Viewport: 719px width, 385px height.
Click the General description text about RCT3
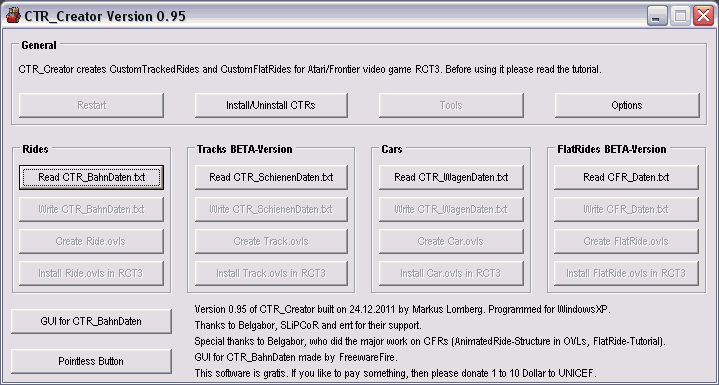tap(310, 70)
